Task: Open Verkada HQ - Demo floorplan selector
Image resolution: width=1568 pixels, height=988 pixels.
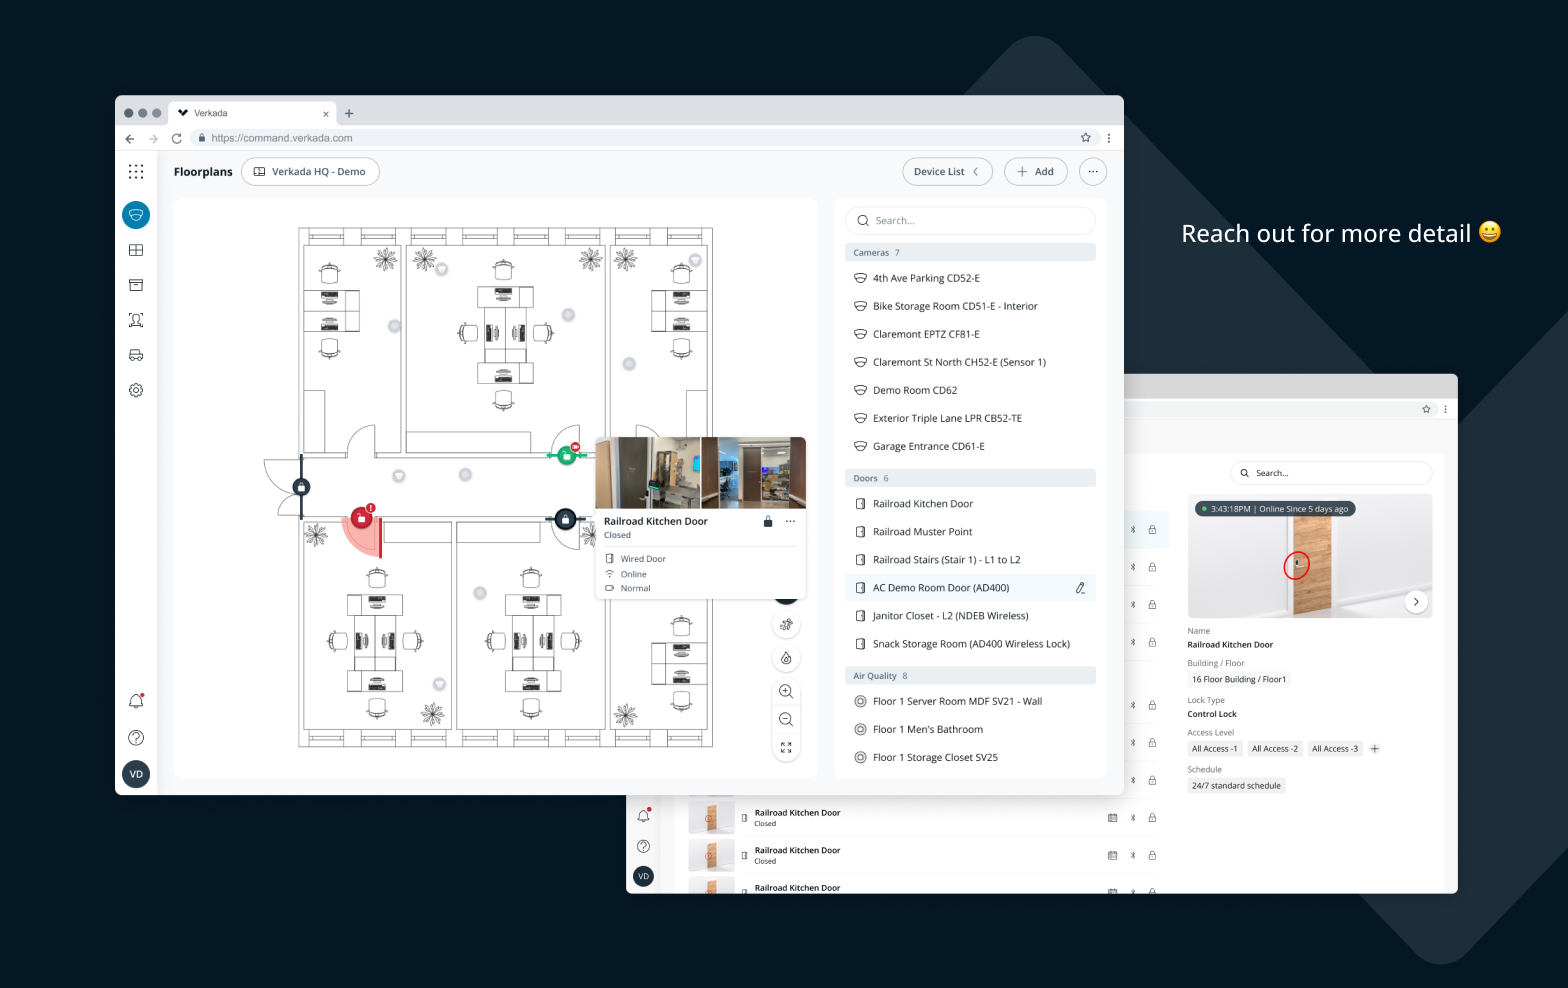Action: point(310,172)
